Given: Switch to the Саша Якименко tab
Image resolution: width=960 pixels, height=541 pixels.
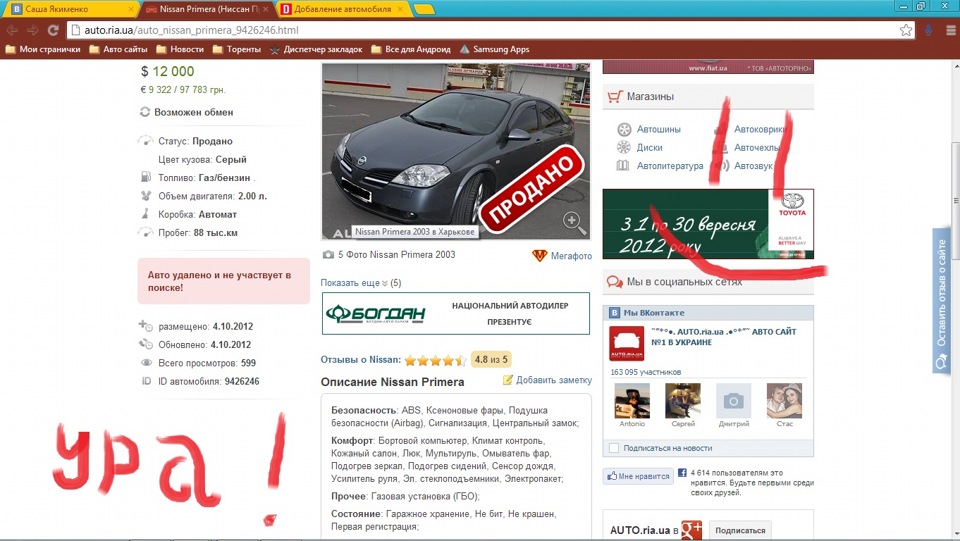Looking at the screenshot, I should 70,9.
